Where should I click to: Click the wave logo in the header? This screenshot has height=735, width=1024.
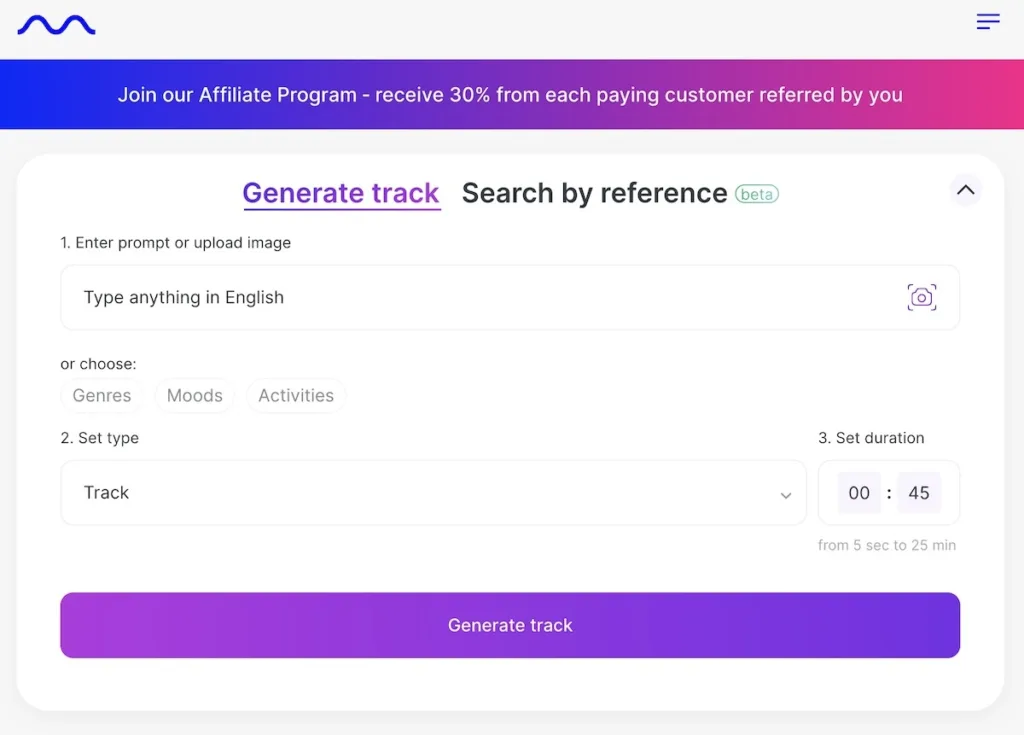pos(56,25)
